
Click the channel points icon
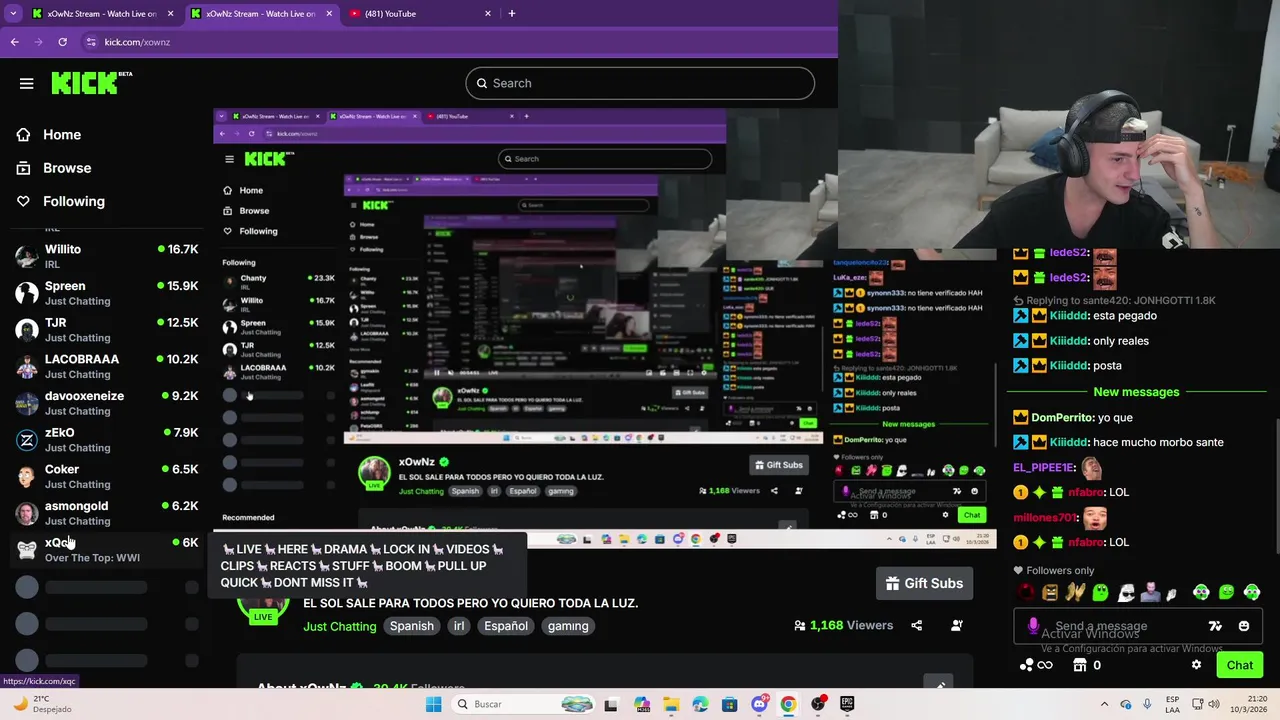(x=1026, y=665)
